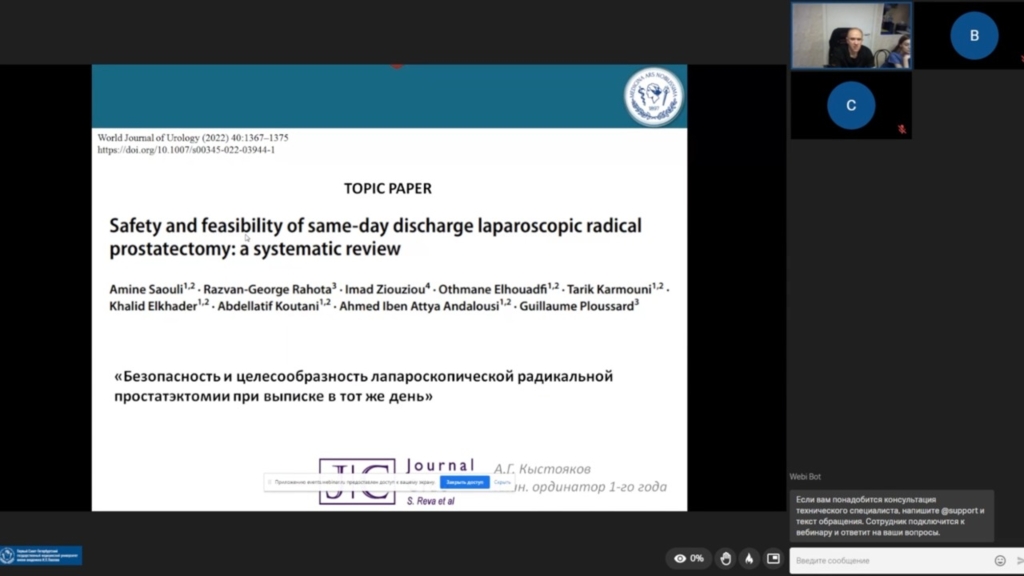Open the emoji picker in chat

[1000, 561]
